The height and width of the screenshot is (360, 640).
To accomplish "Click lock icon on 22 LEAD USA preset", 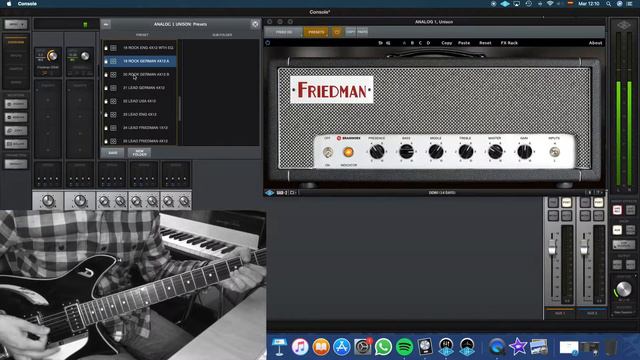I will 106,101.
